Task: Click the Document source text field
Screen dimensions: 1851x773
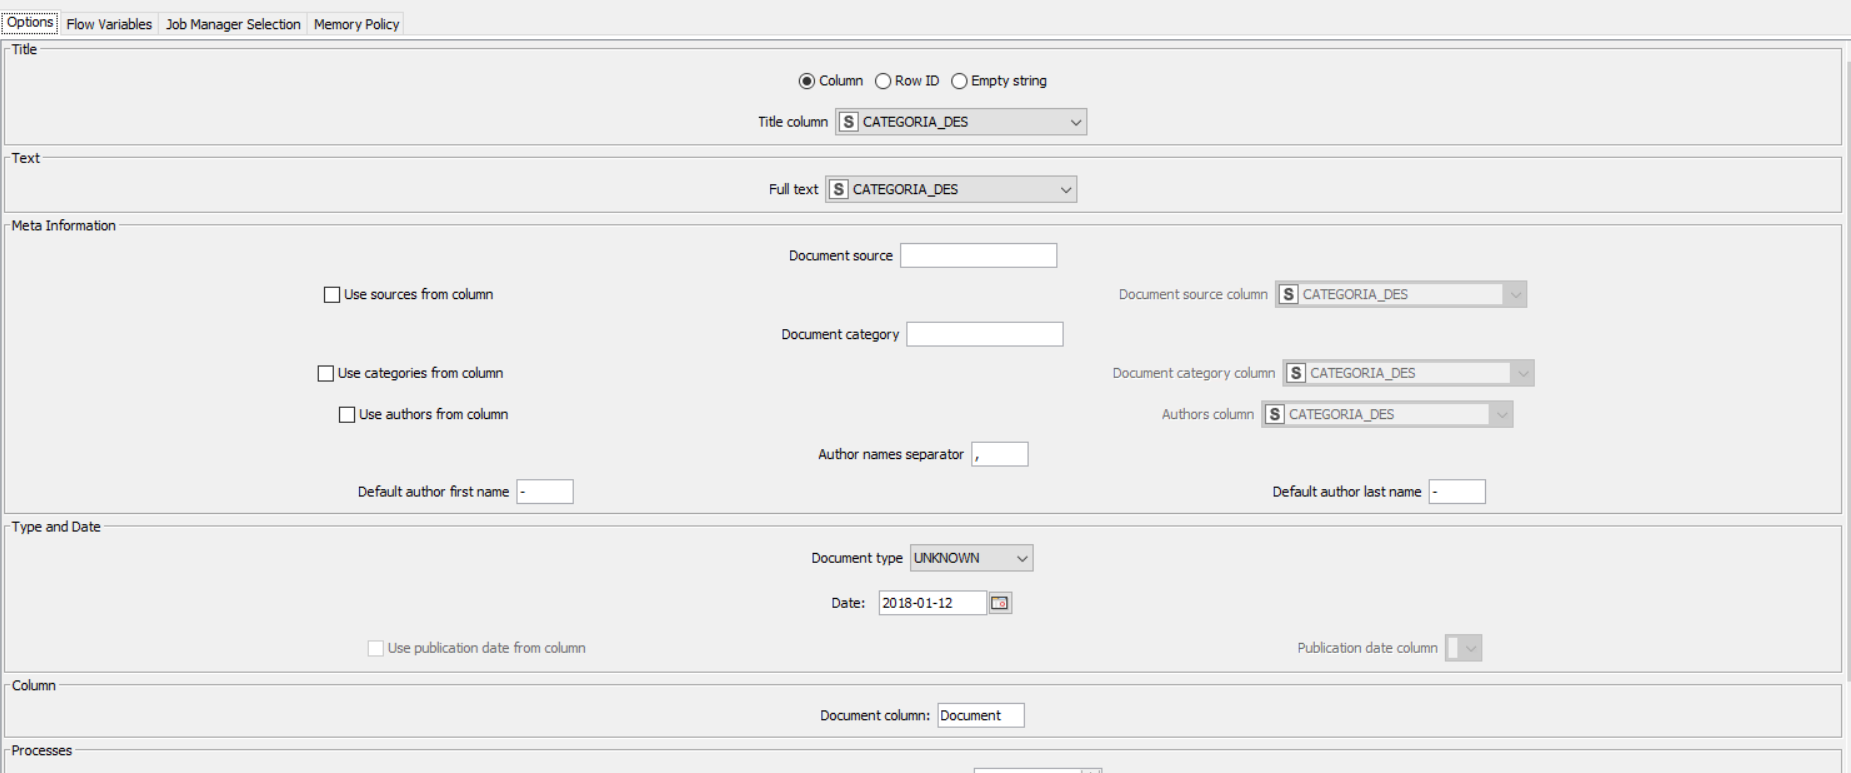Action: [x=978, y=256]
